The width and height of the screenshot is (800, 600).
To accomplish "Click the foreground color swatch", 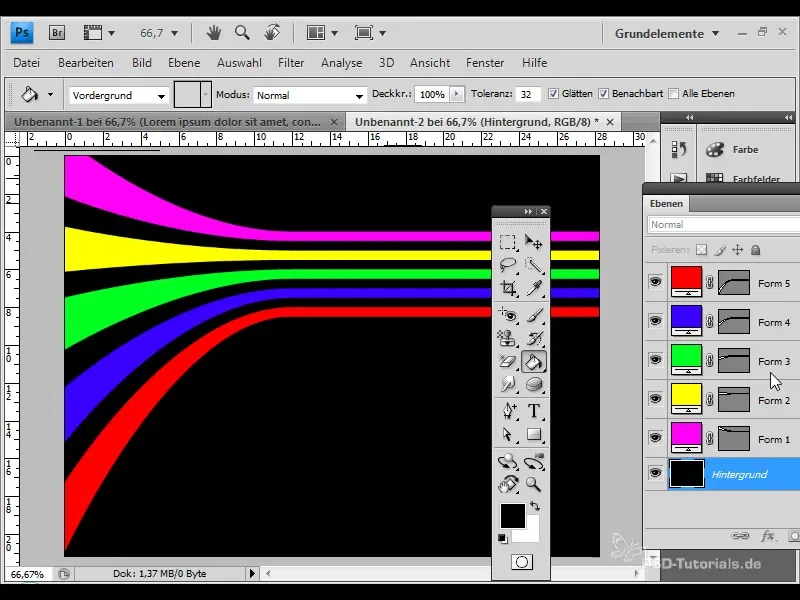I will 513,516.
